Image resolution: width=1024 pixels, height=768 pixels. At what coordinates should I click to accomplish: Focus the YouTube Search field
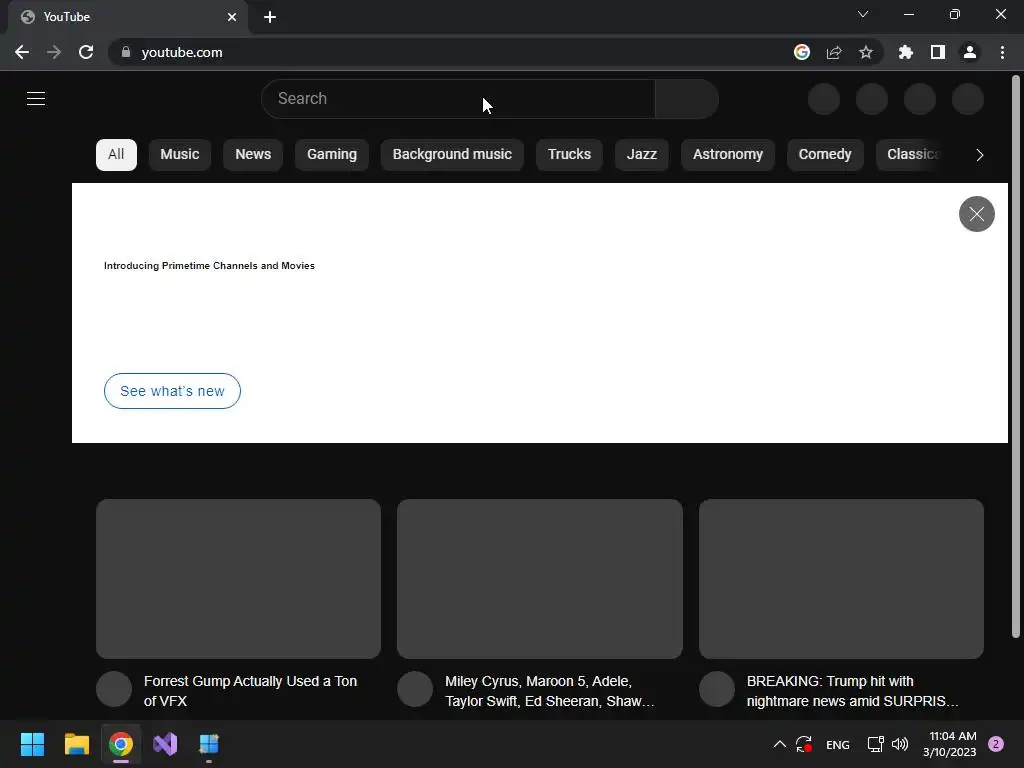[x=458, y=99]
